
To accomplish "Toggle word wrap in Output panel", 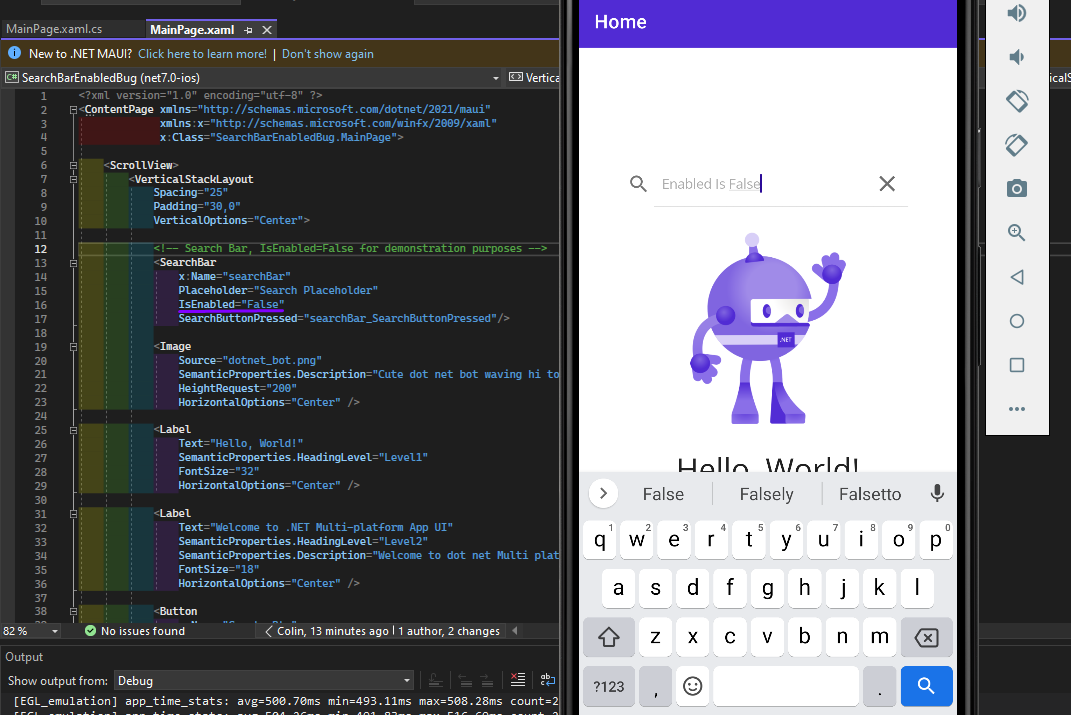I will (548, 679).
